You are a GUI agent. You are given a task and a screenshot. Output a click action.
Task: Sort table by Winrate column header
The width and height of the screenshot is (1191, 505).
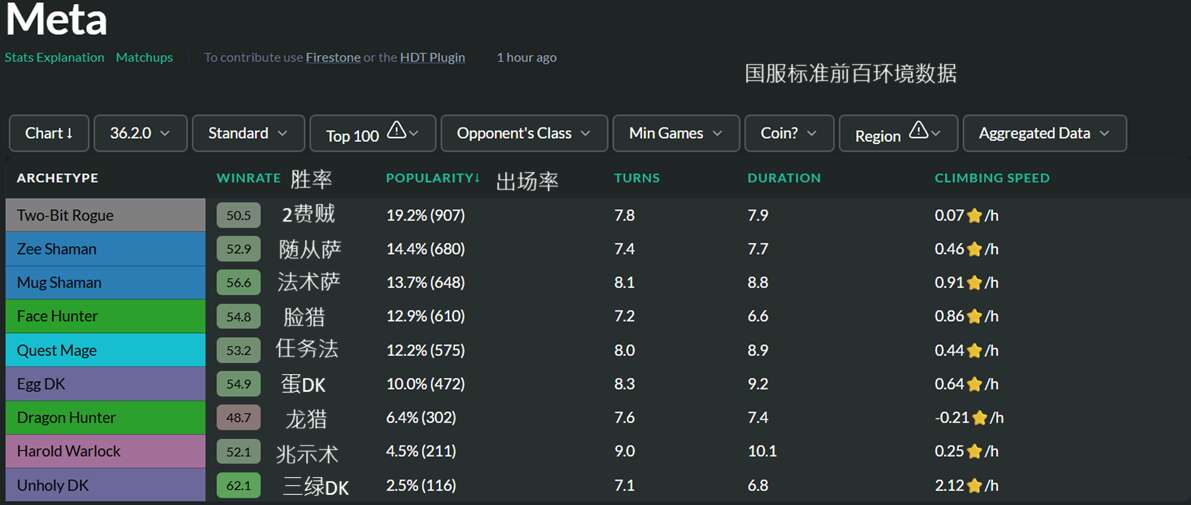point(248,178)
